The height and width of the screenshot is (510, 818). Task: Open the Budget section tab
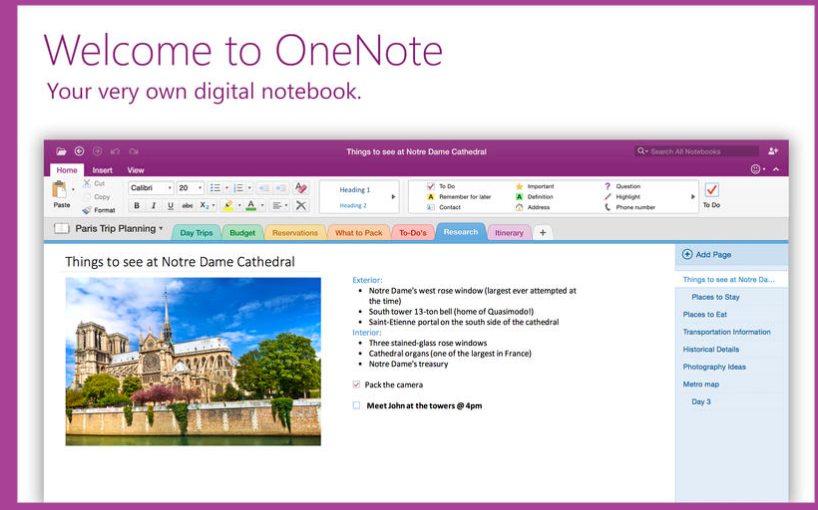[243, 233]
